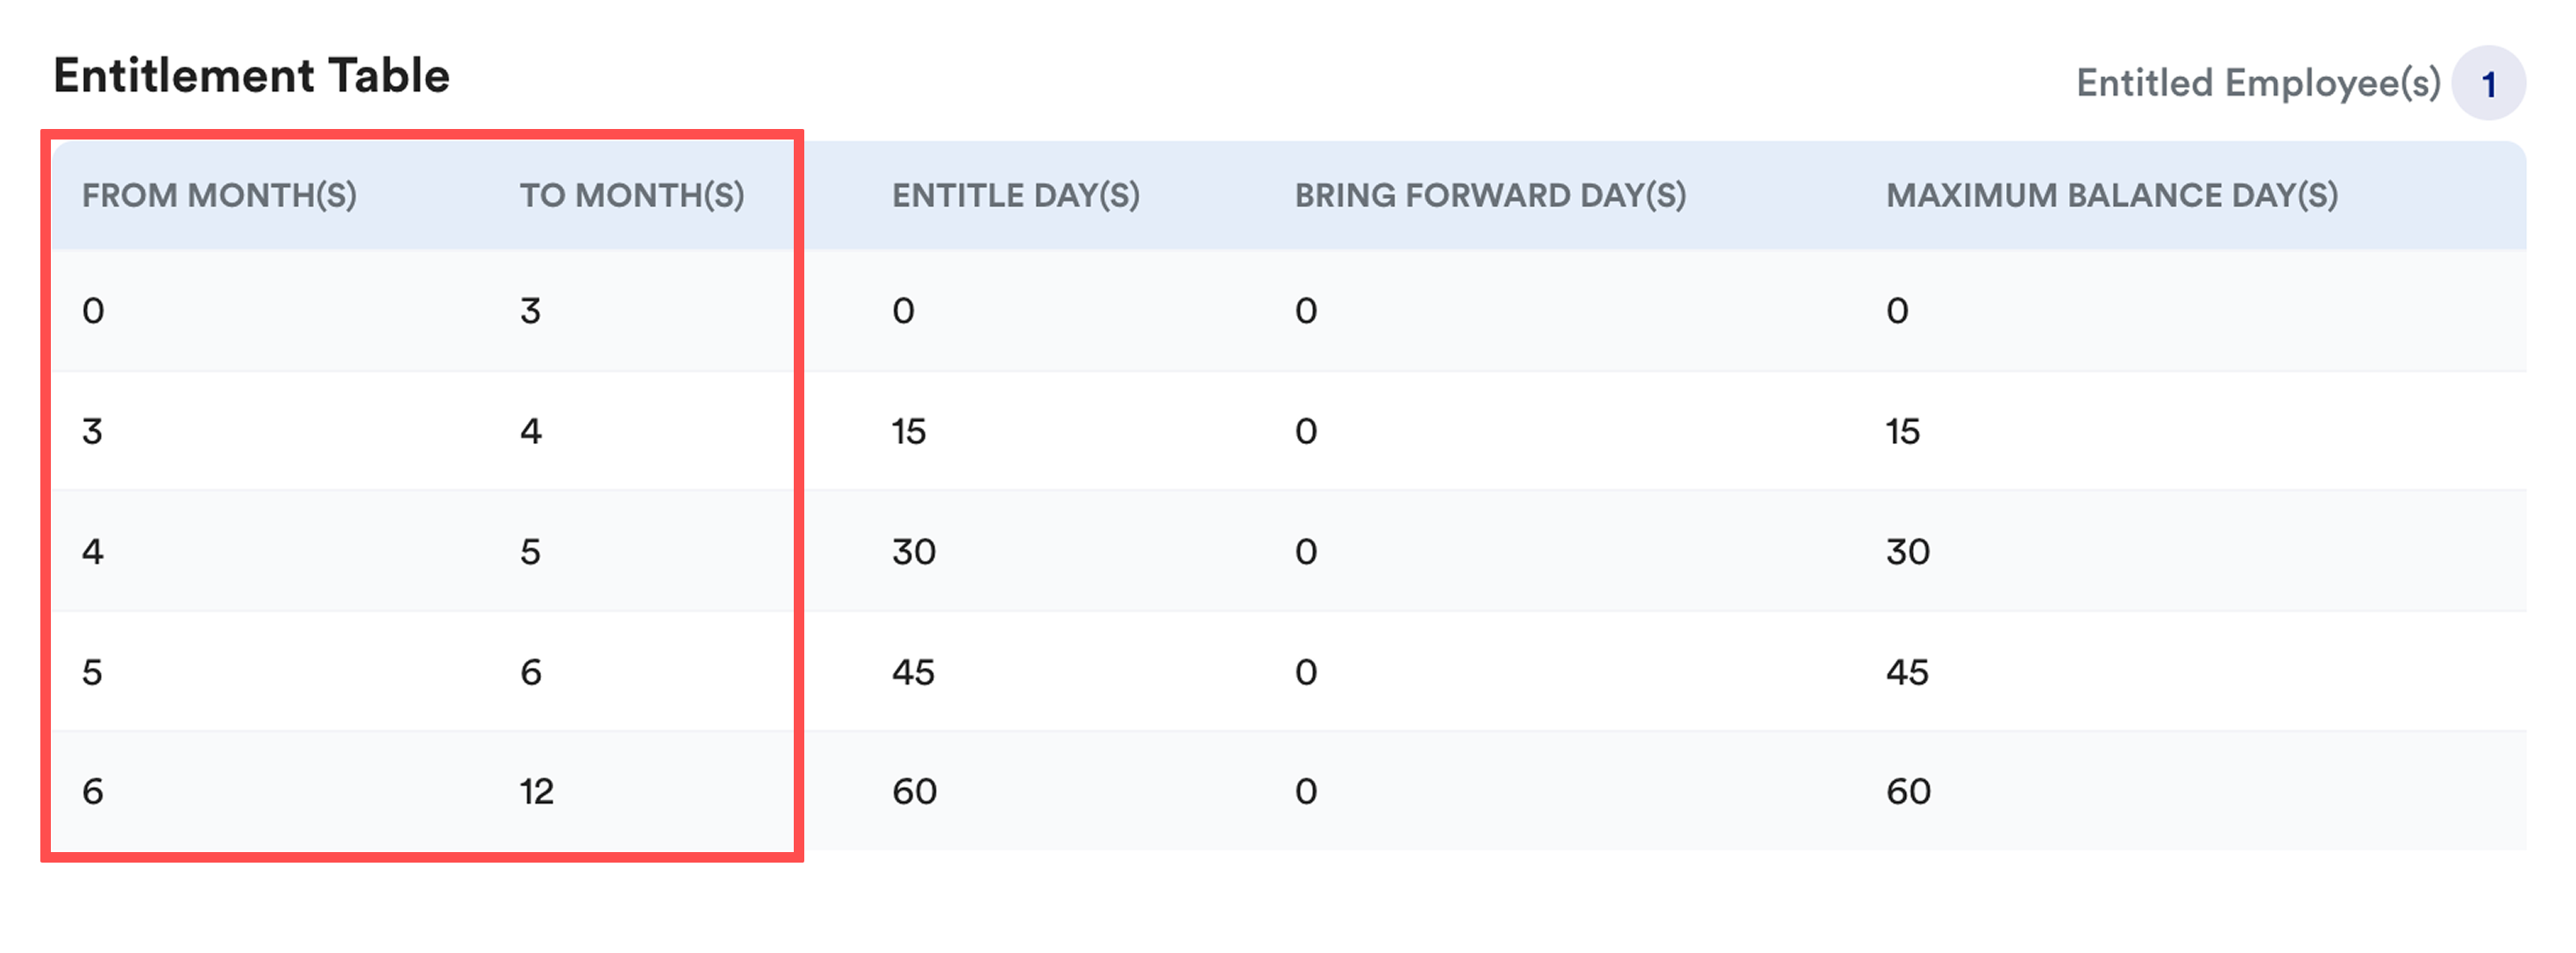
Task: Click the To Month value 3 in first row
Action: point(530,311)
